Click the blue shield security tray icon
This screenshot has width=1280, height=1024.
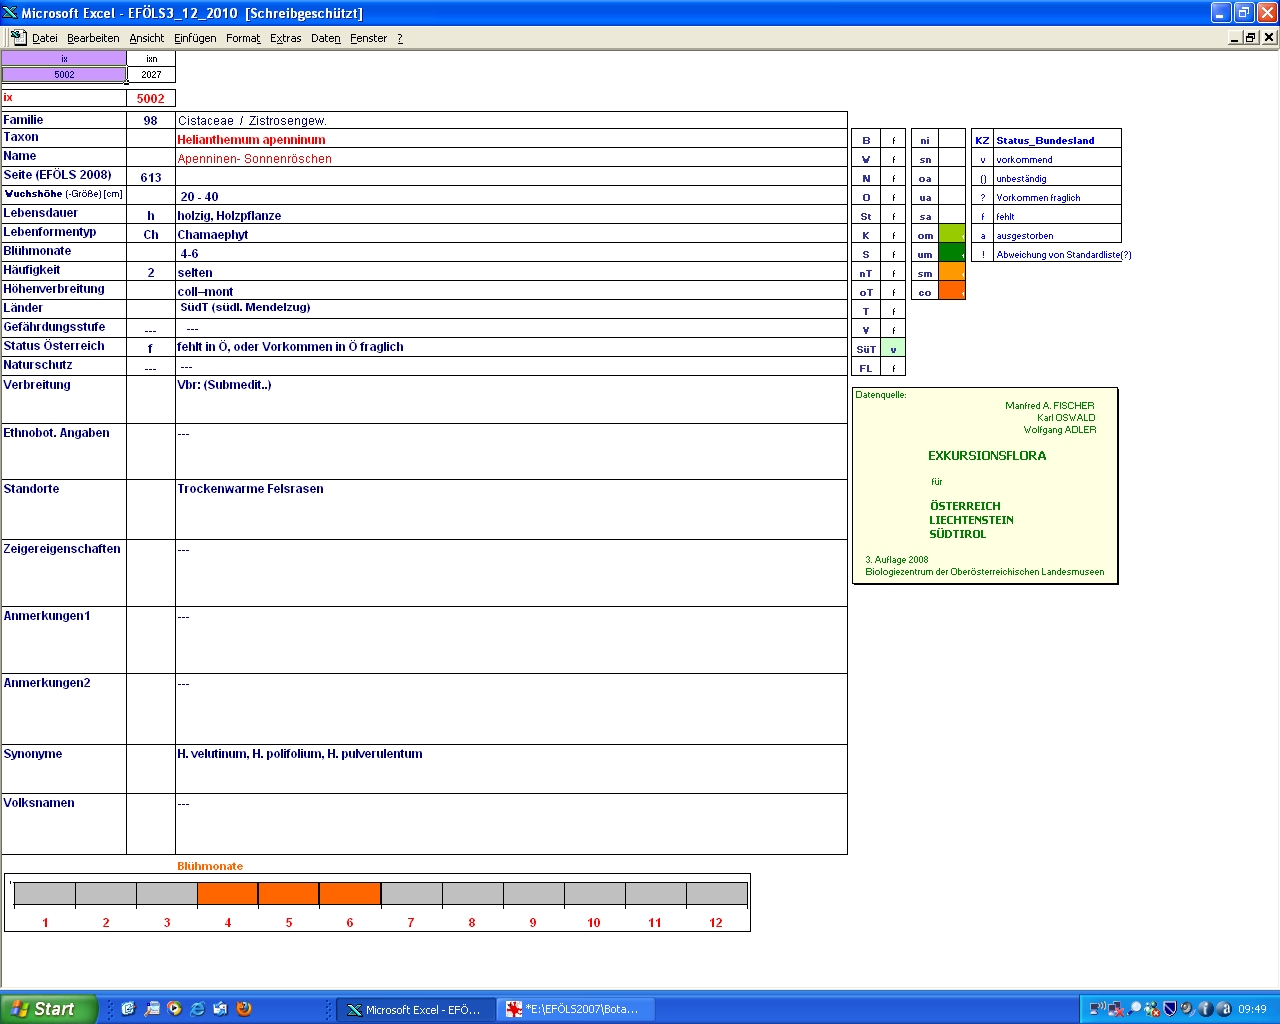(1169, 1009)
